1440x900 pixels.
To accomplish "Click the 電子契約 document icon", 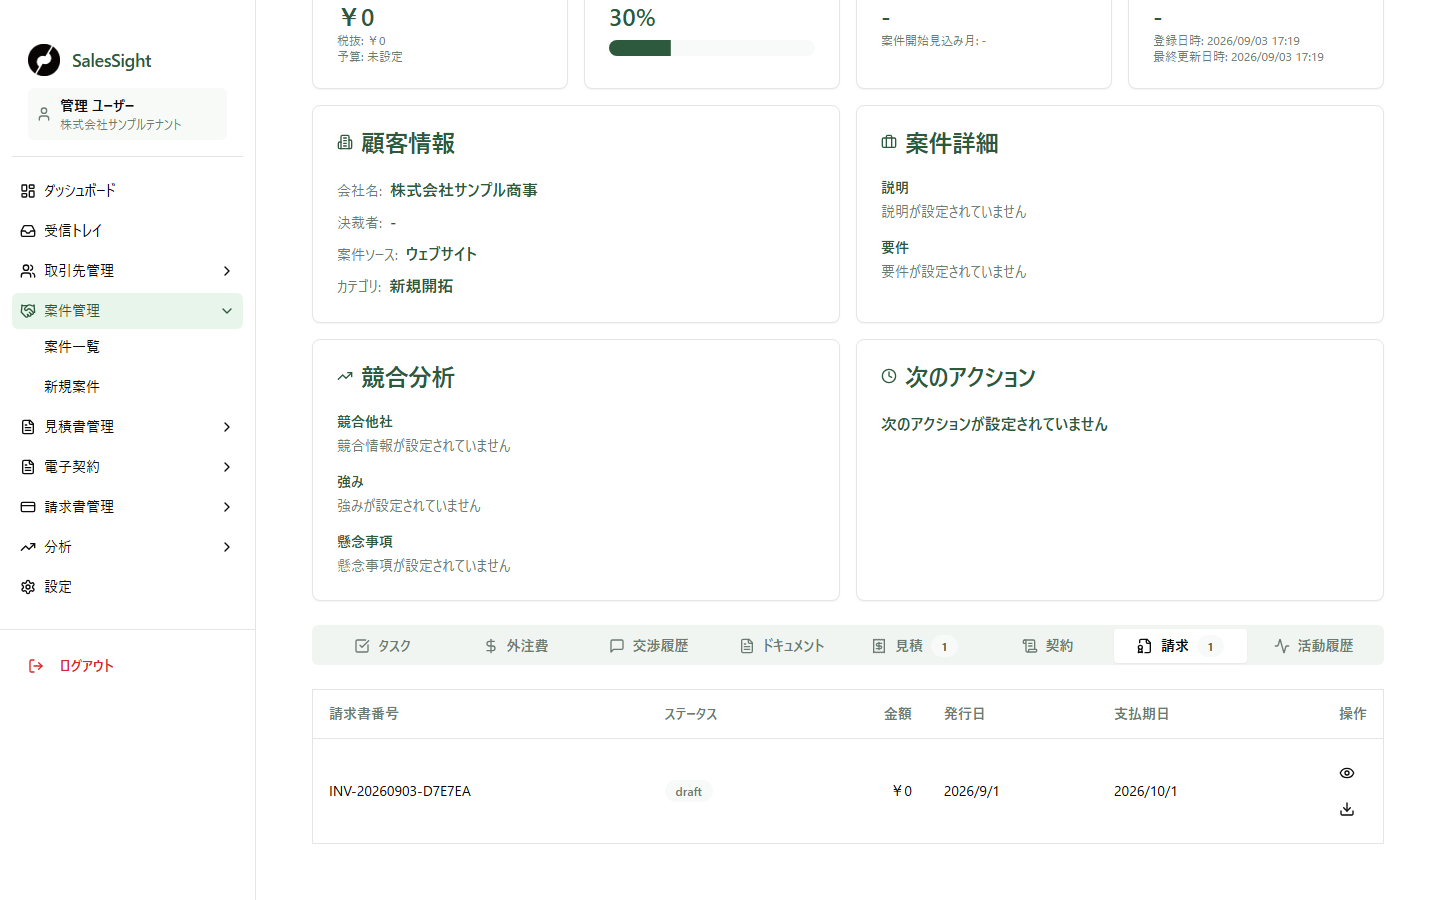I will 28,467.
